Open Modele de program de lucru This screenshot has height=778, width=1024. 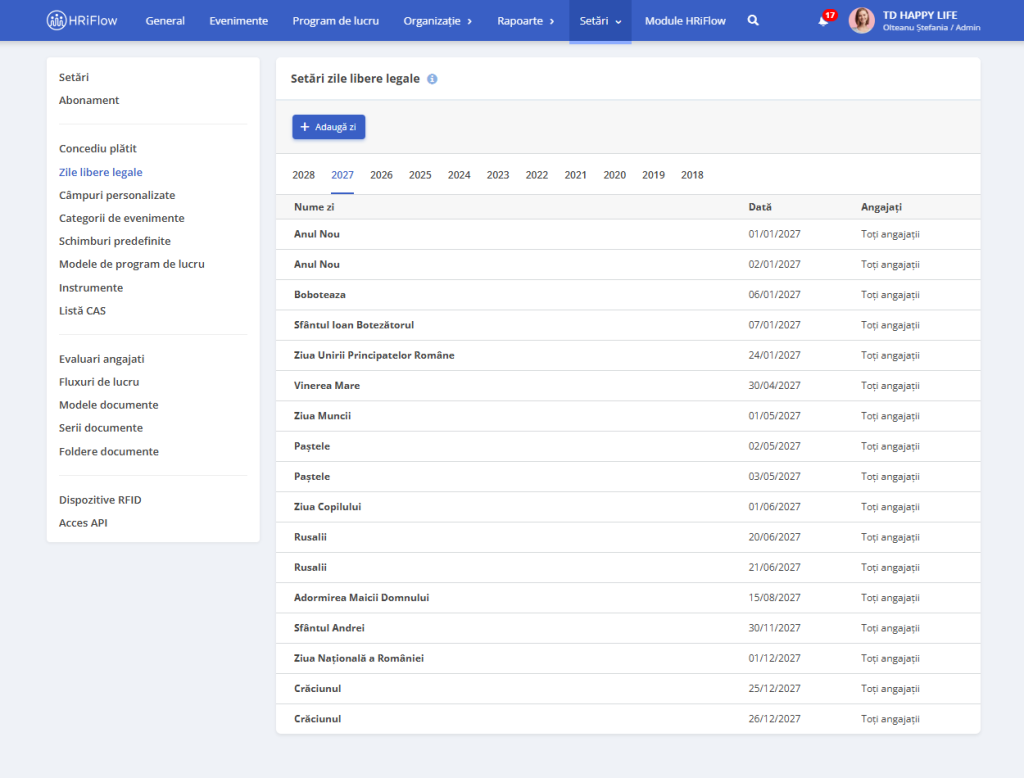coord(132,264)
